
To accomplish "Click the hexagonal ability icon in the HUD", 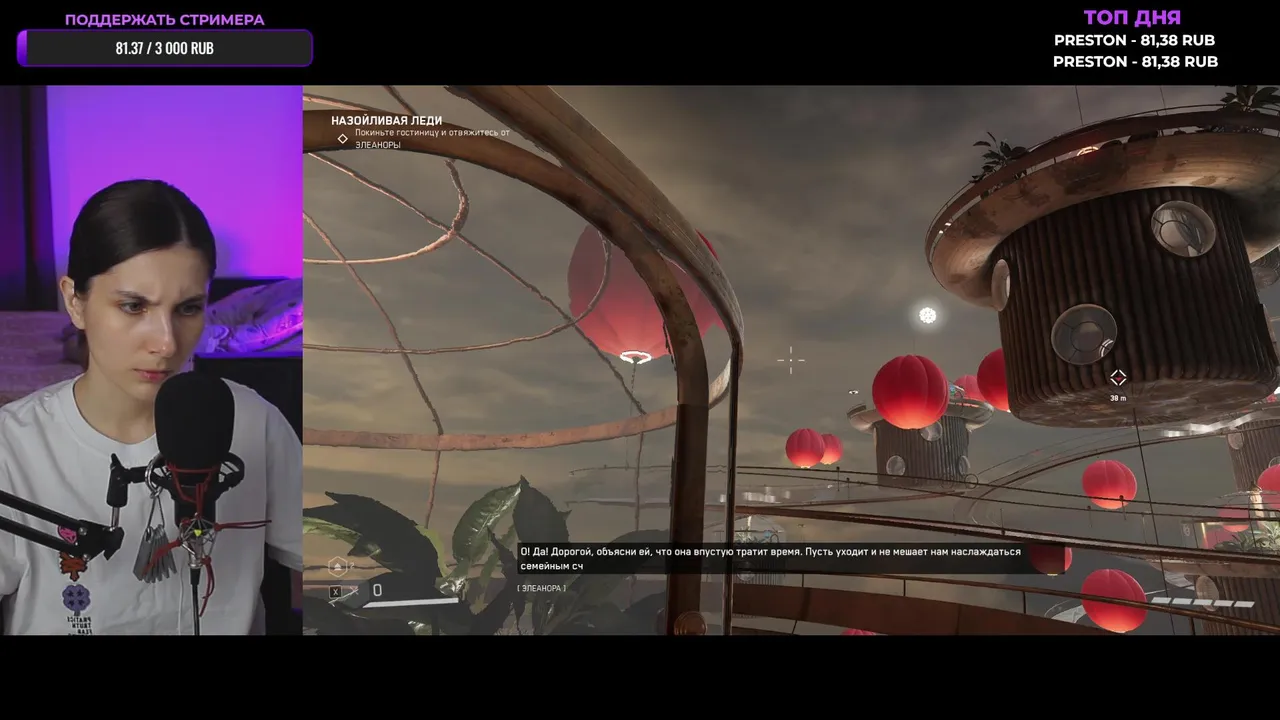I will (338, 566).
